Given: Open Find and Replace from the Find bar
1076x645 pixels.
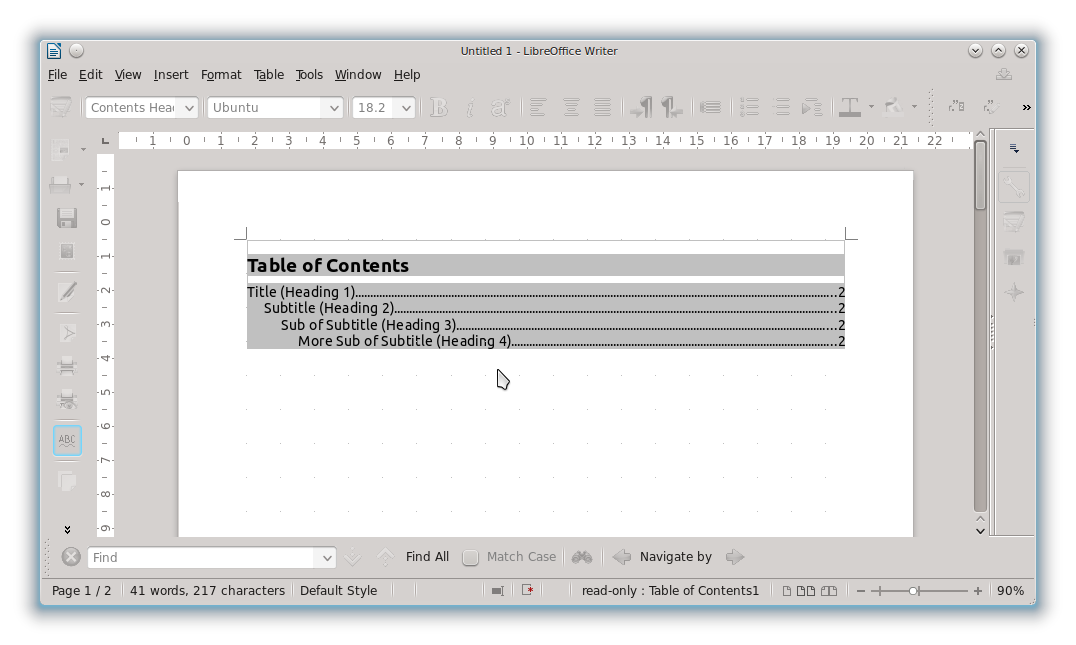Looking at the screenshot, I should point(581,557).
